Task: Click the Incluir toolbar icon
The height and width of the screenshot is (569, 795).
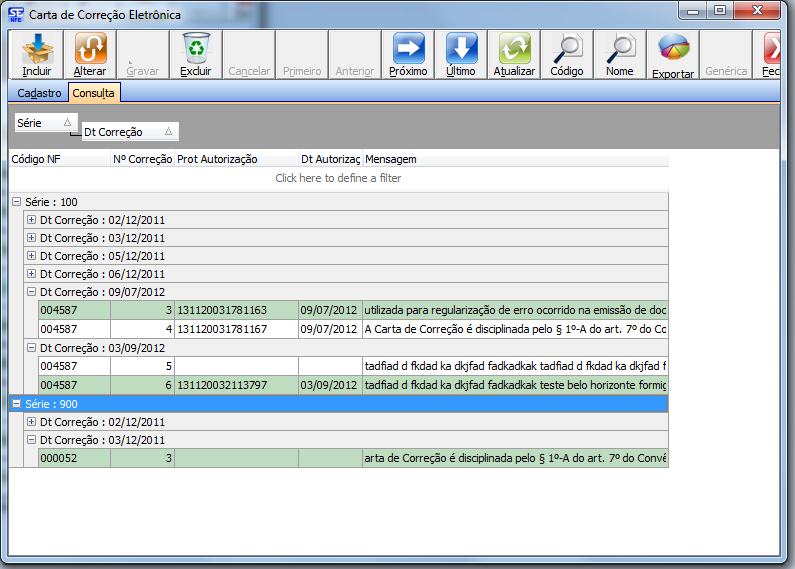Action: [37, 49]
